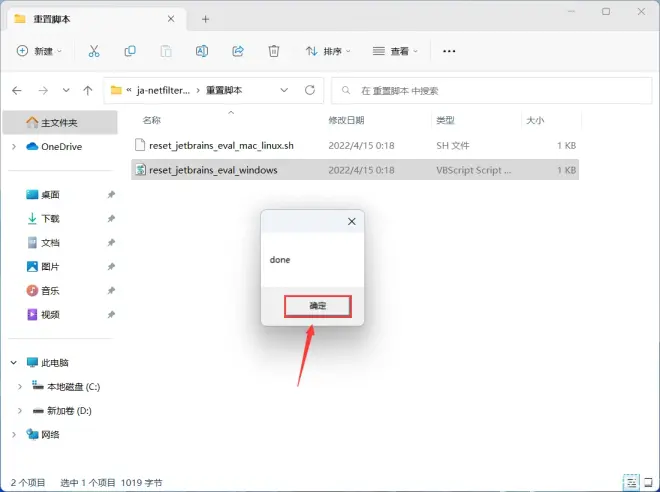Open the 排序 sort dropdown
The width and height of the screenshot is (660, 492).
point(328,51)
